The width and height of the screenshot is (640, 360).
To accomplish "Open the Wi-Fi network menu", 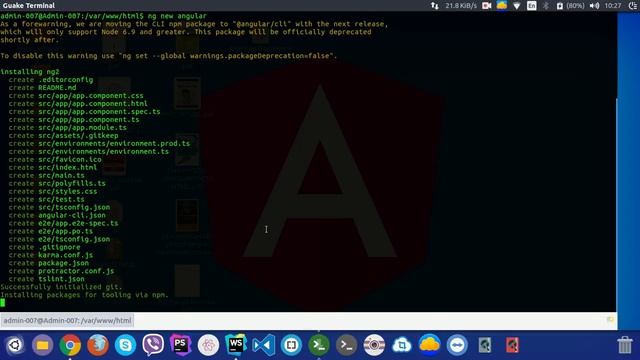I will click(517, 6).
